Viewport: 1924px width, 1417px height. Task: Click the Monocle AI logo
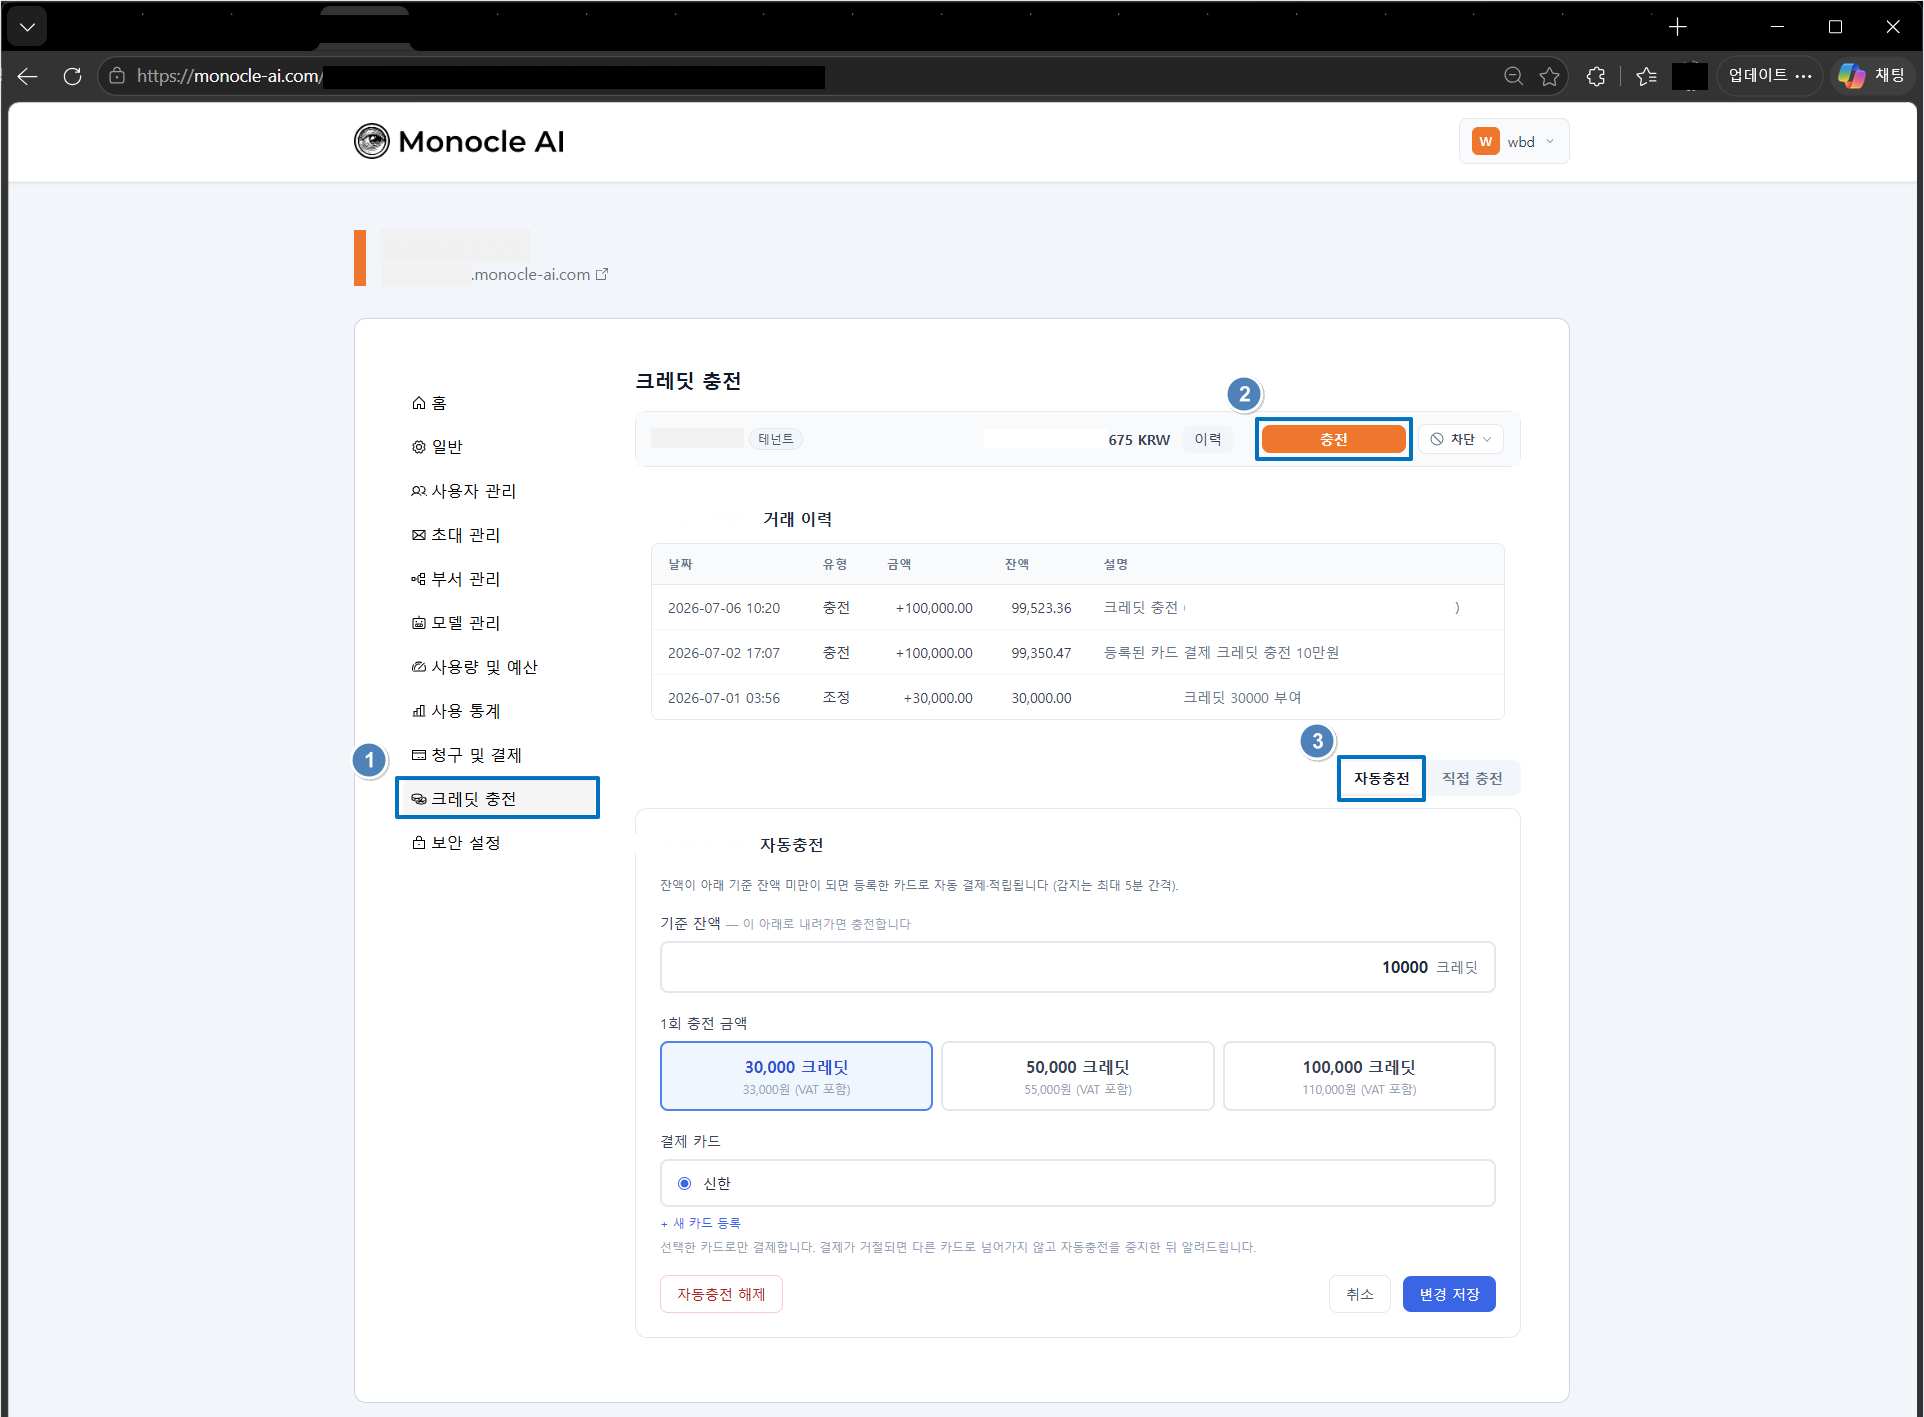(459, 141)
